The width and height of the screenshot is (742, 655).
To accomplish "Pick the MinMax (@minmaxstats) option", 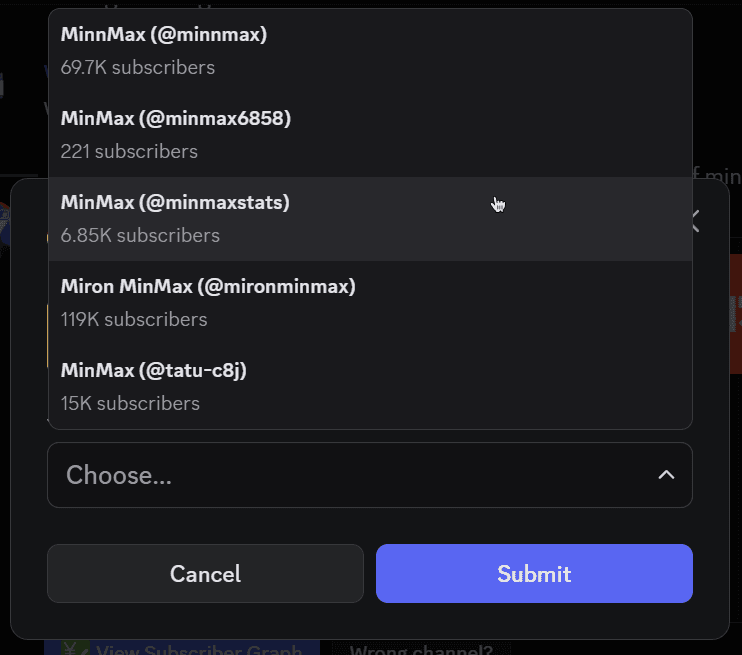I will click(175, 203).
